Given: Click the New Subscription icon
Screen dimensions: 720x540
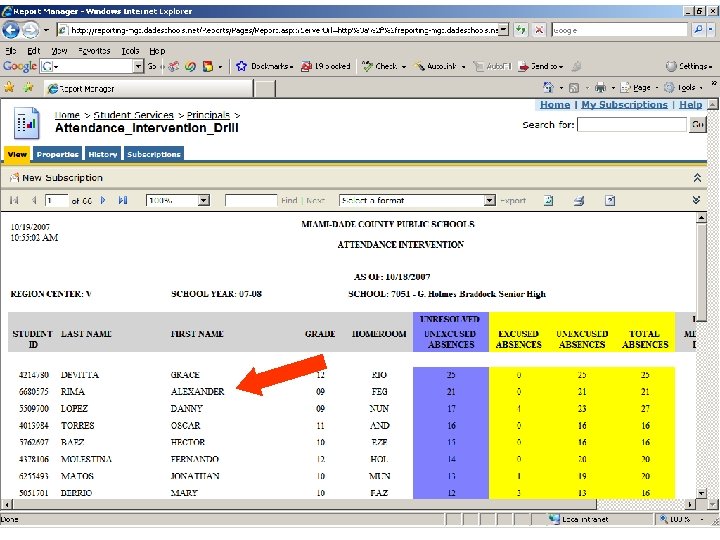Looking at the screenshot, I should (x=13, y=178).
